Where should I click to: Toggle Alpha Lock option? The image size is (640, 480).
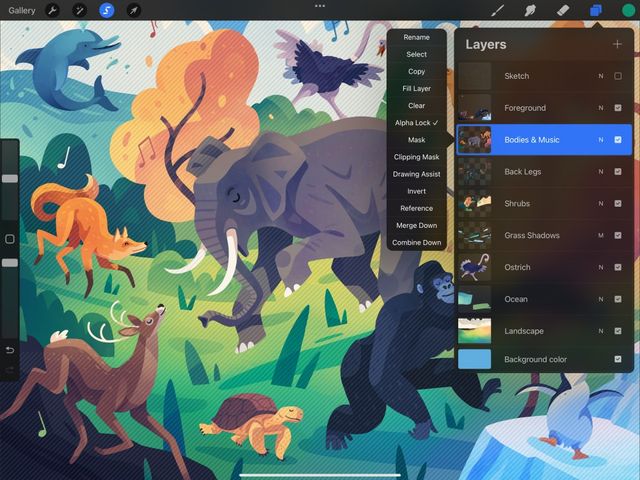[x=416, y=123]
